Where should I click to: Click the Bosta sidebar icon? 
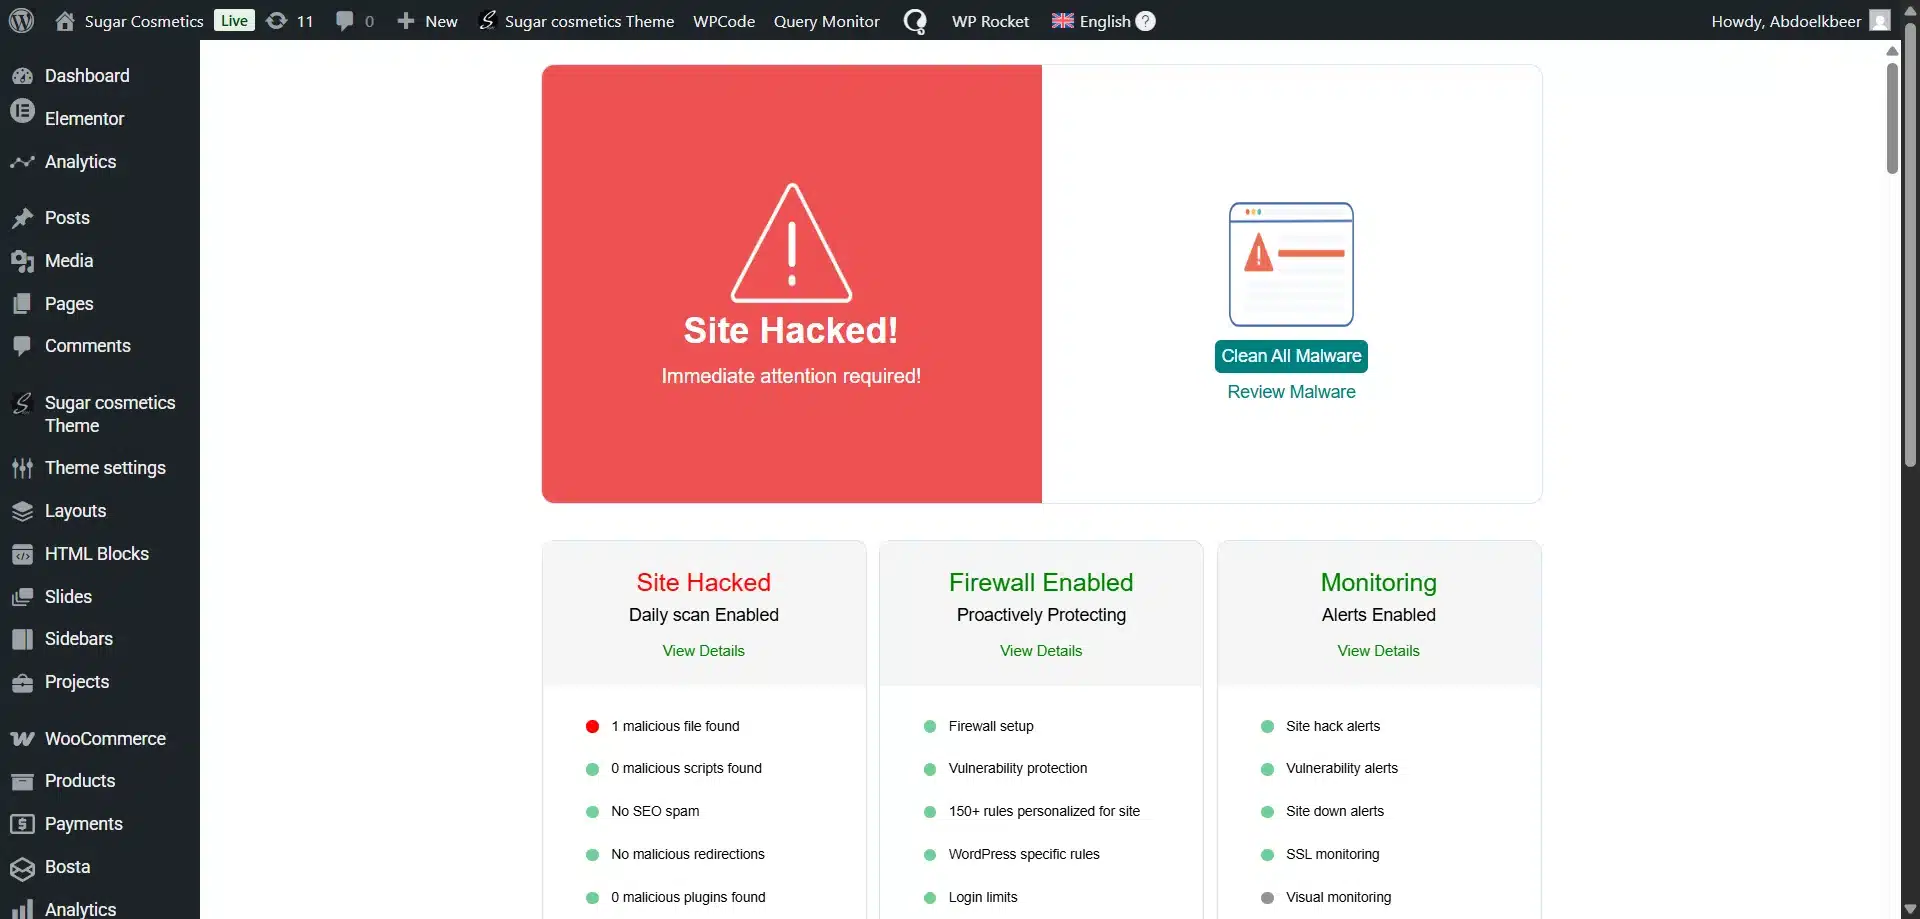[22, 868]
